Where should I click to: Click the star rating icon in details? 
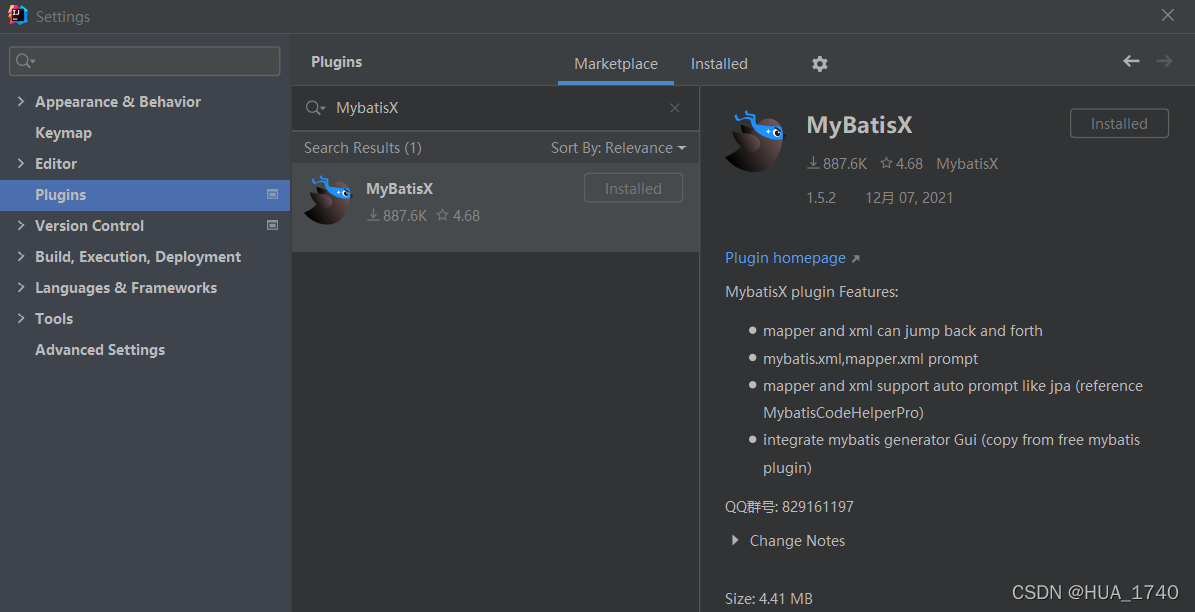(x=886, y=163)
